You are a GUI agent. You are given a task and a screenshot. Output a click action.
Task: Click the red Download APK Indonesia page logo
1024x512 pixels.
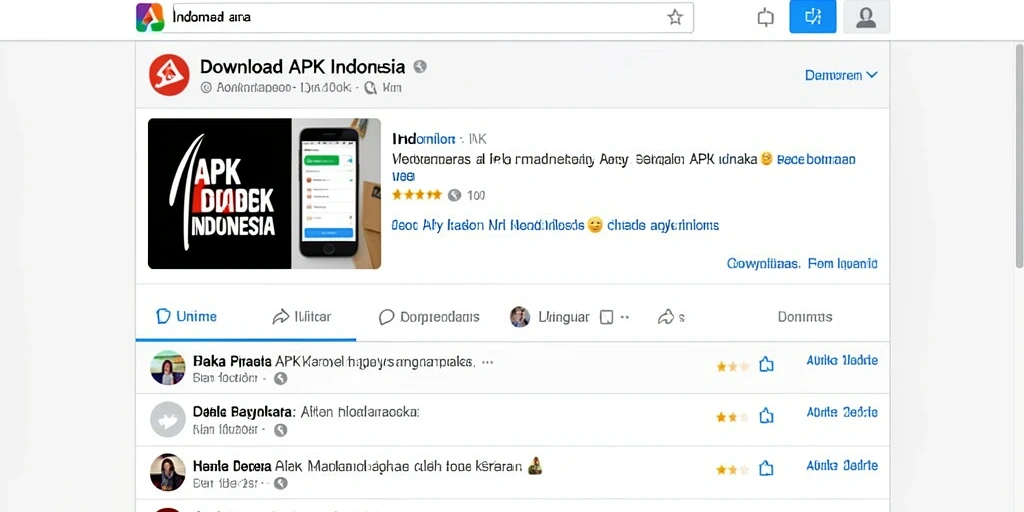[169, 75]
